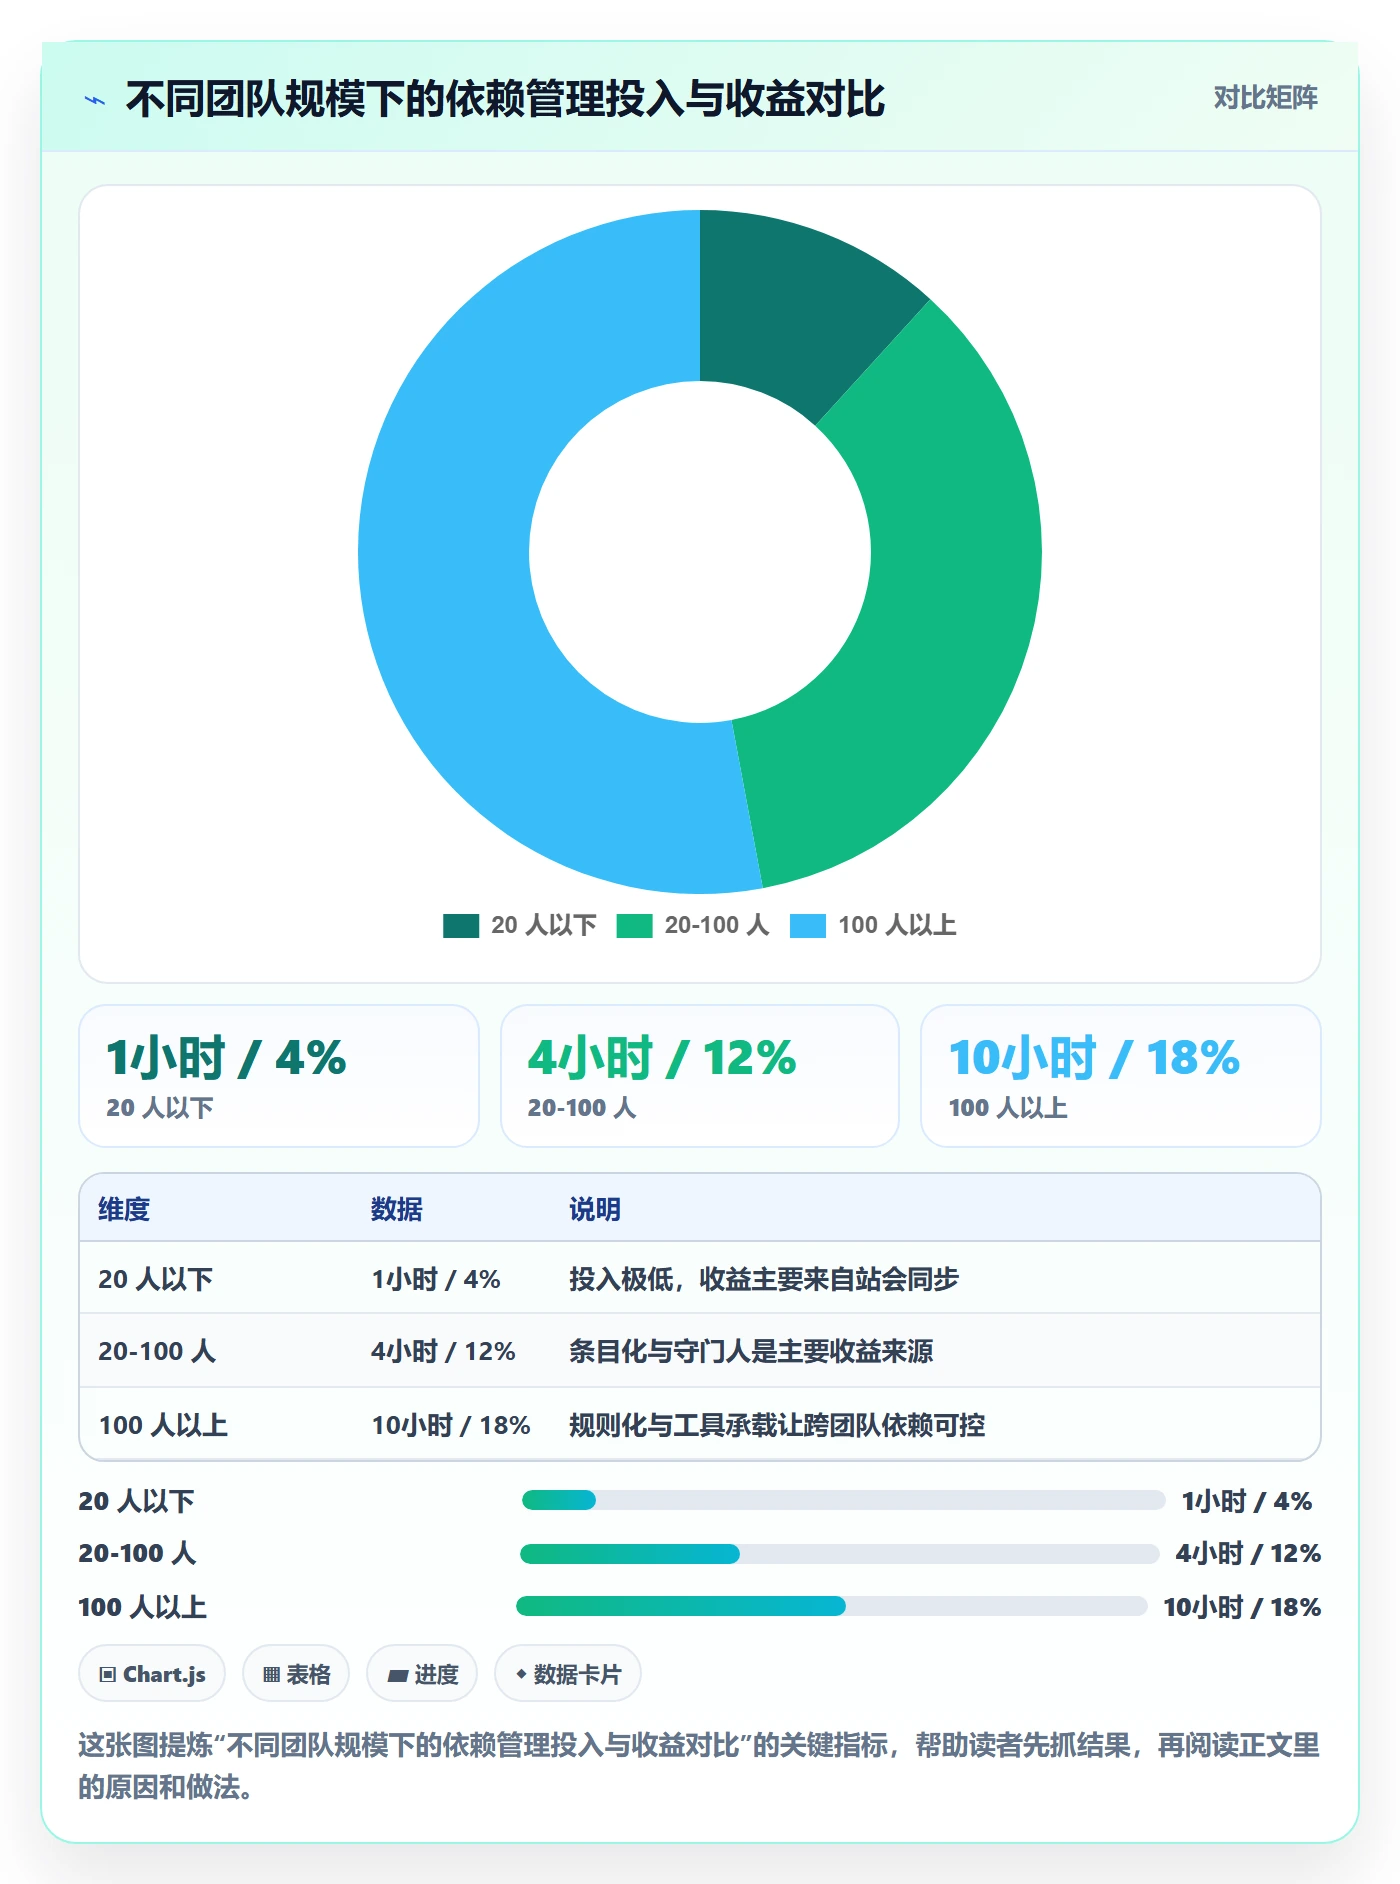The width and height of the screenshot is (1400, 1884).
Task: Select the 1小时 / 4% data card
Action: pos(279,1076)
